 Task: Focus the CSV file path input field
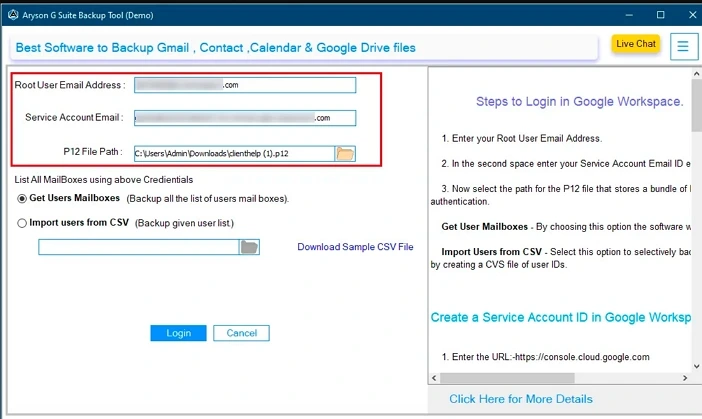tap(139, 247)
